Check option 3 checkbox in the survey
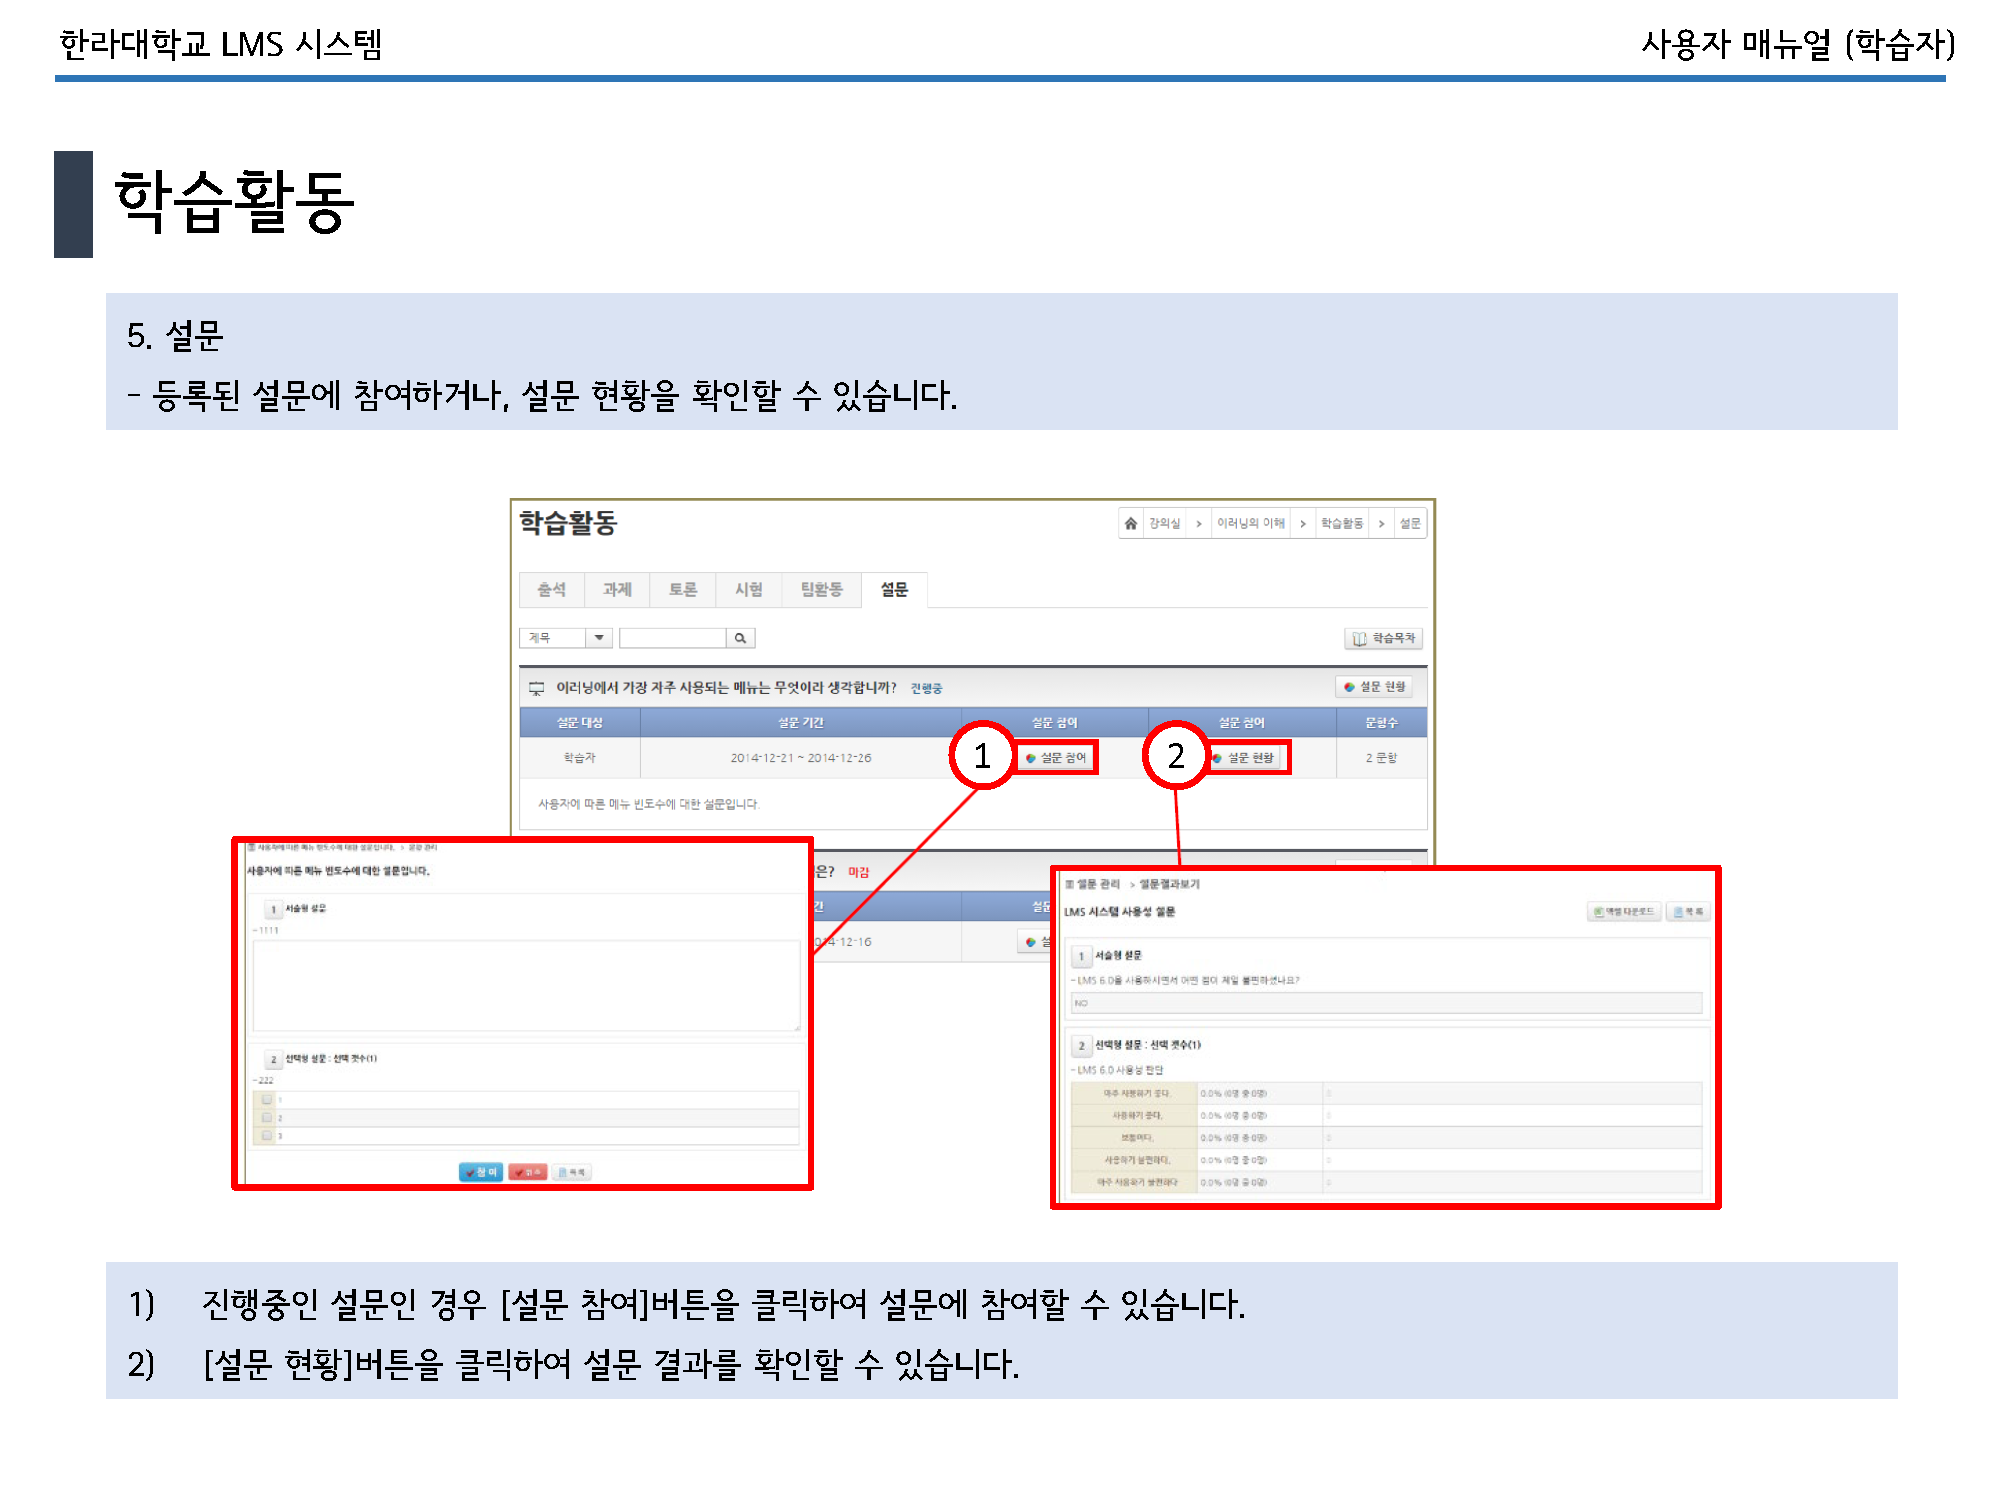The width and height of the screenshot is (2000, 1500). coord(267,1135)
